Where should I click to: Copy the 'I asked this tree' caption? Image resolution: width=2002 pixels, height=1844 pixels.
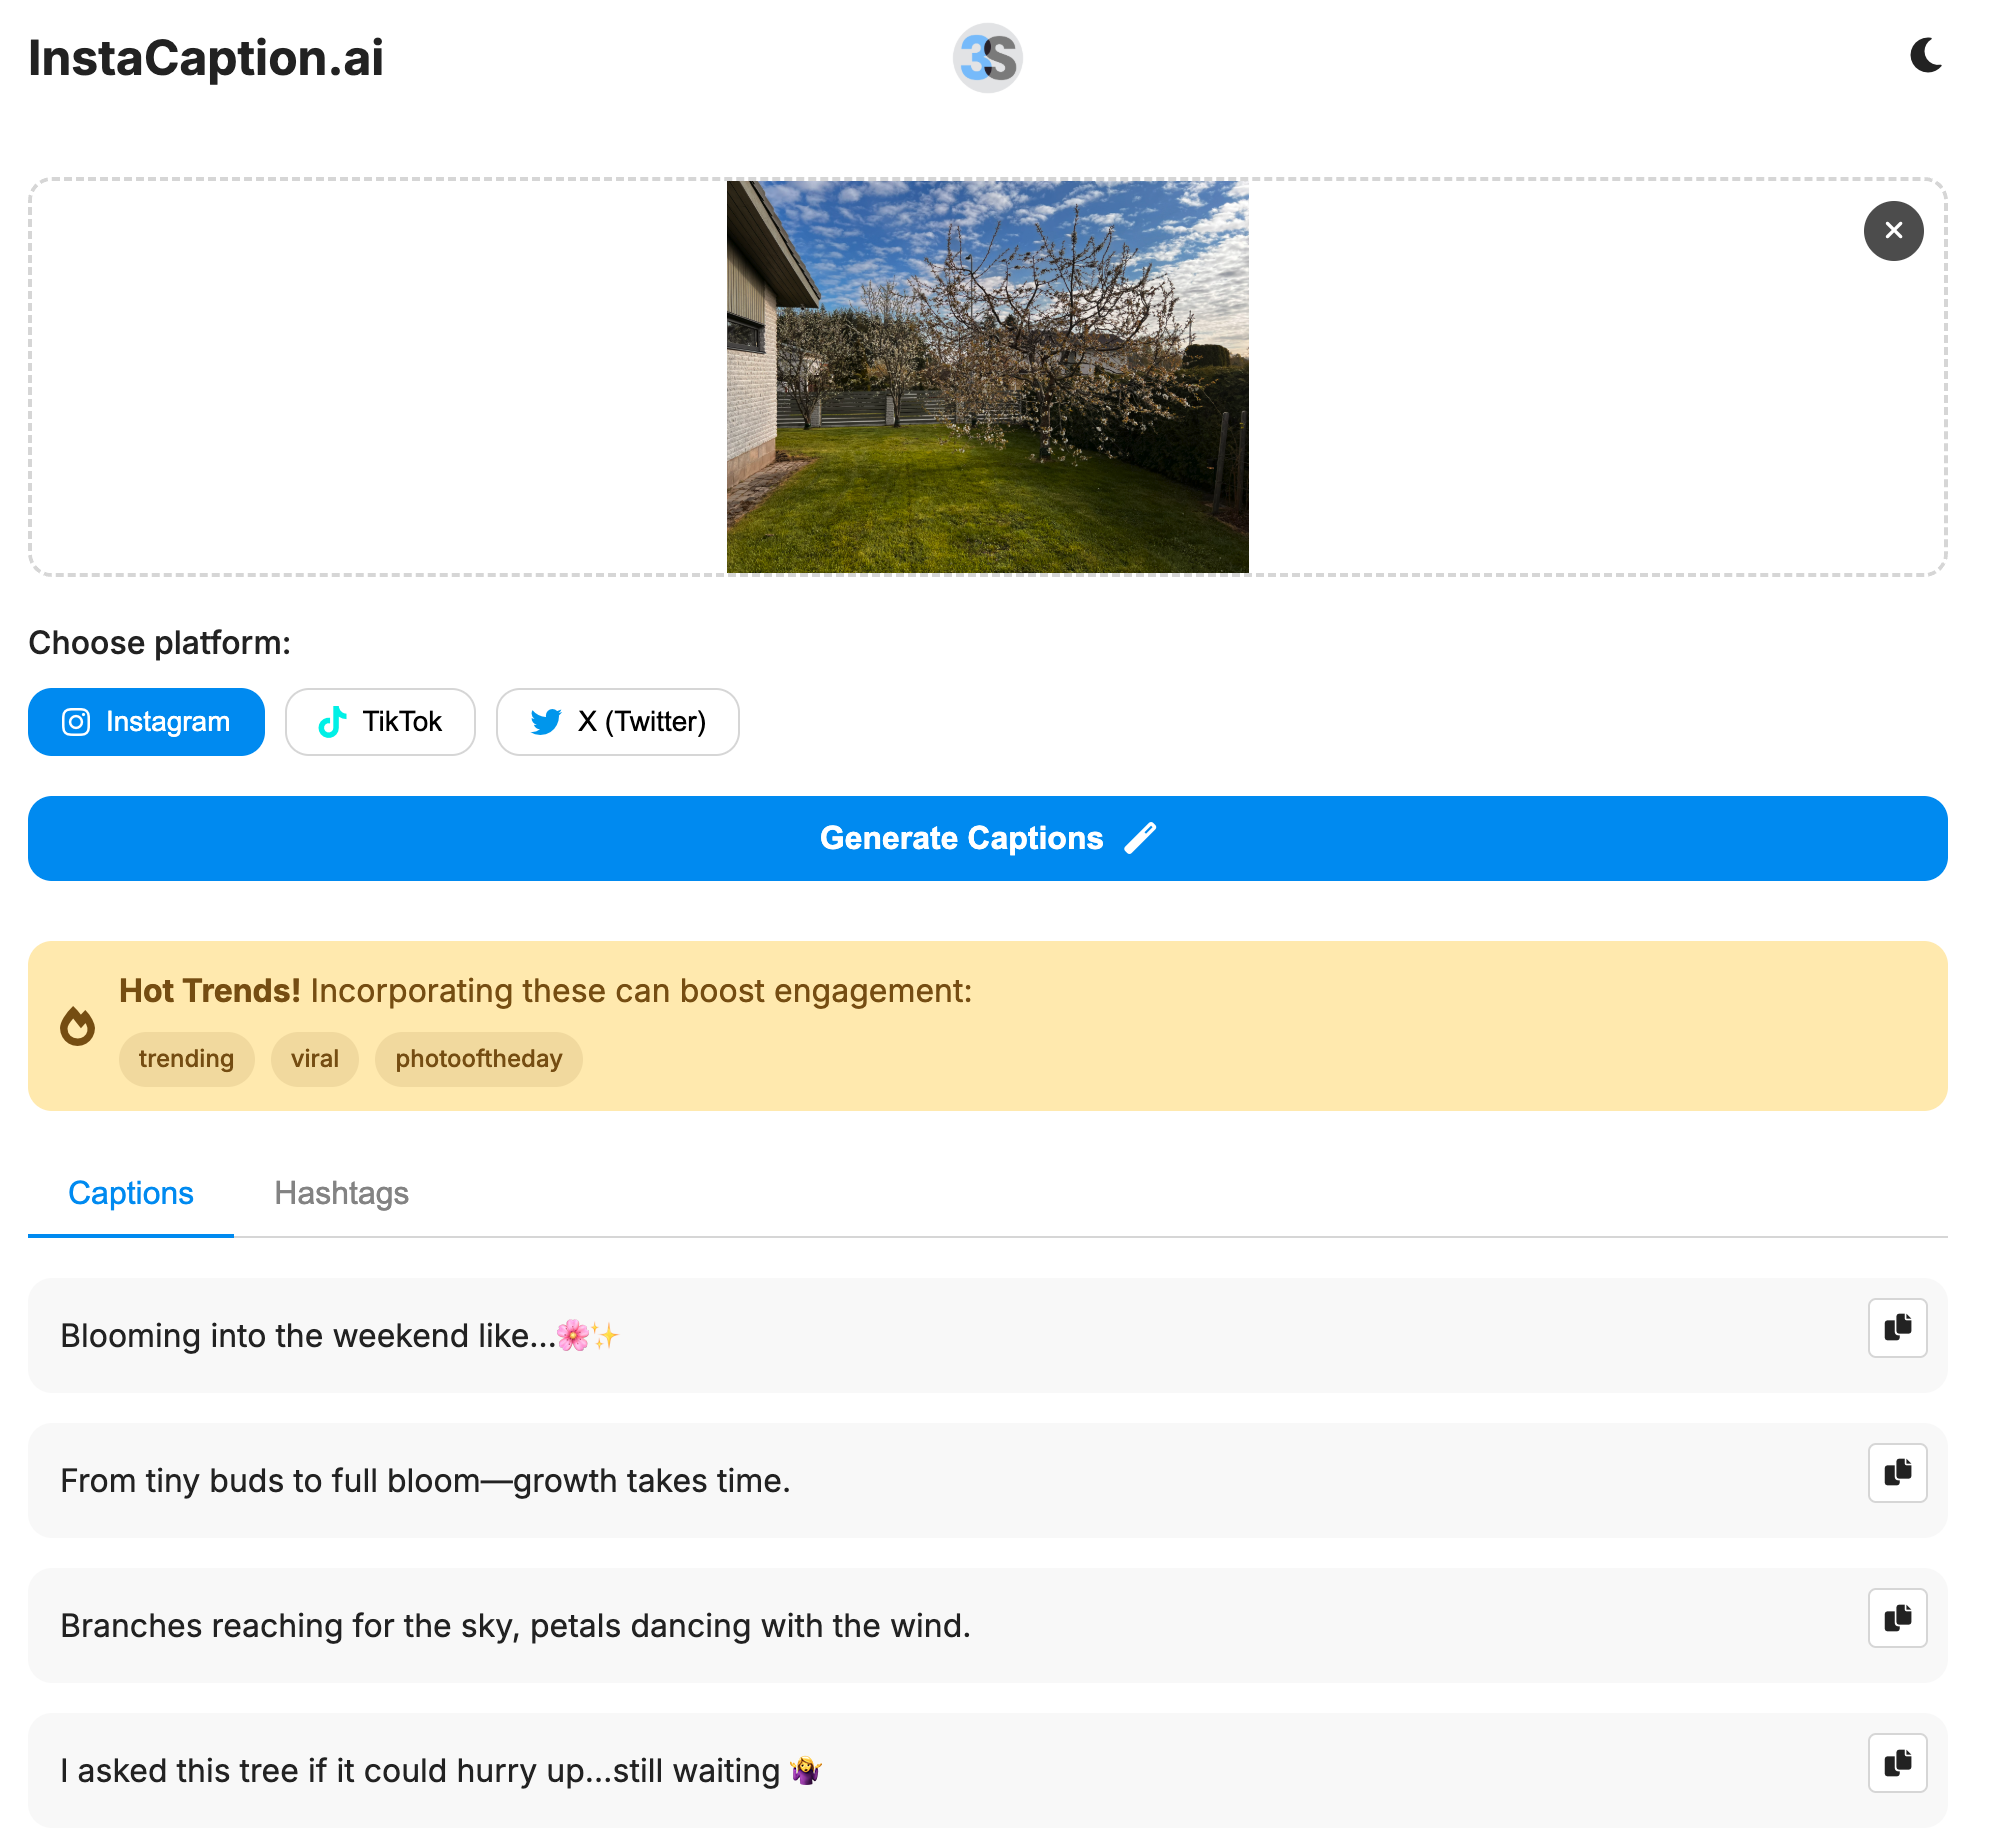click(x=1897, y=1763)
